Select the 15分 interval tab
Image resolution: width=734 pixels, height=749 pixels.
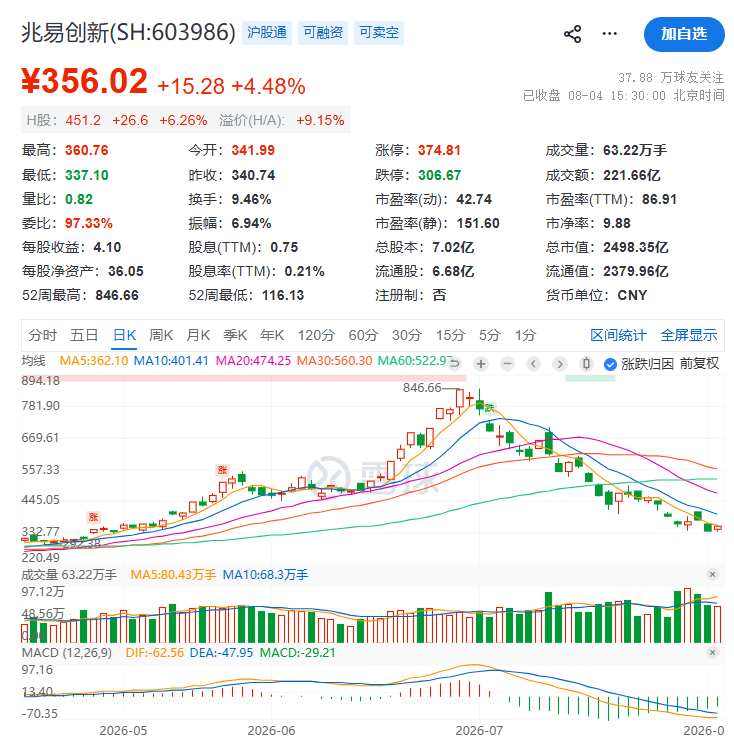coord(450,335)
